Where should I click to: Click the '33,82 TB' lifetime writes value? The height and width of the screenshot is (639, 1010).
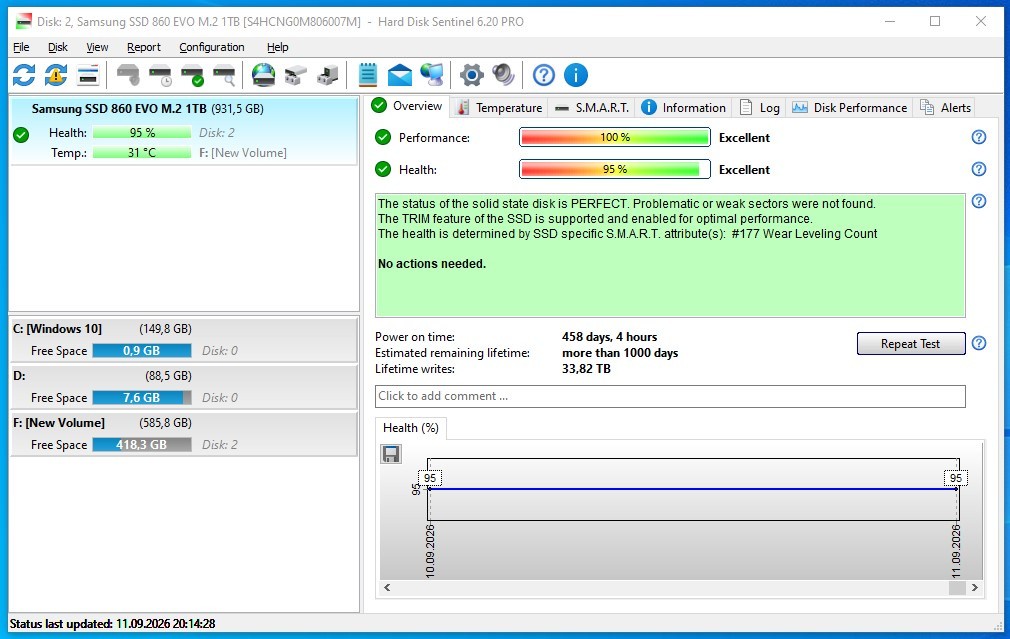tap(586, 369)
